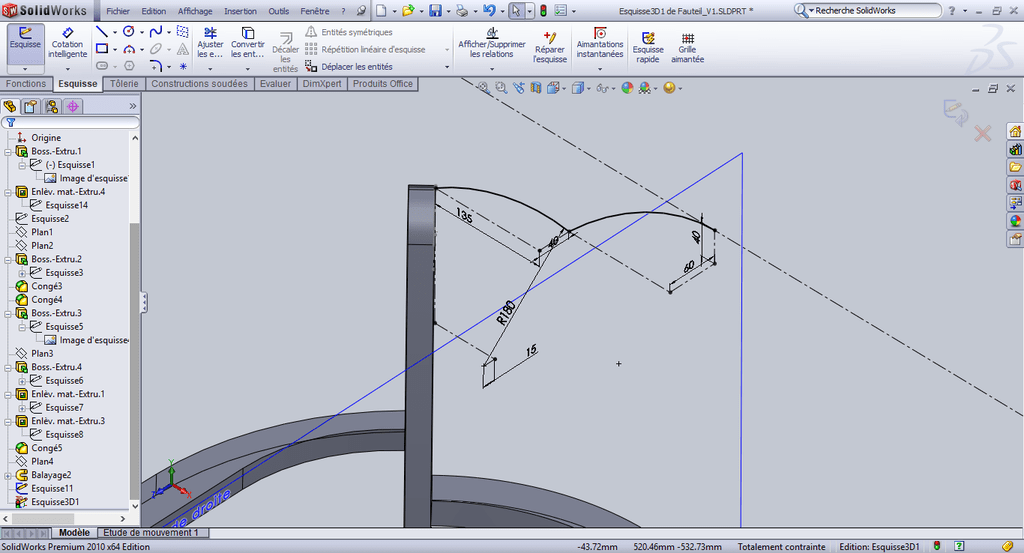Click the feature tree filter field
1024x553 pixels.
(71, 123)
